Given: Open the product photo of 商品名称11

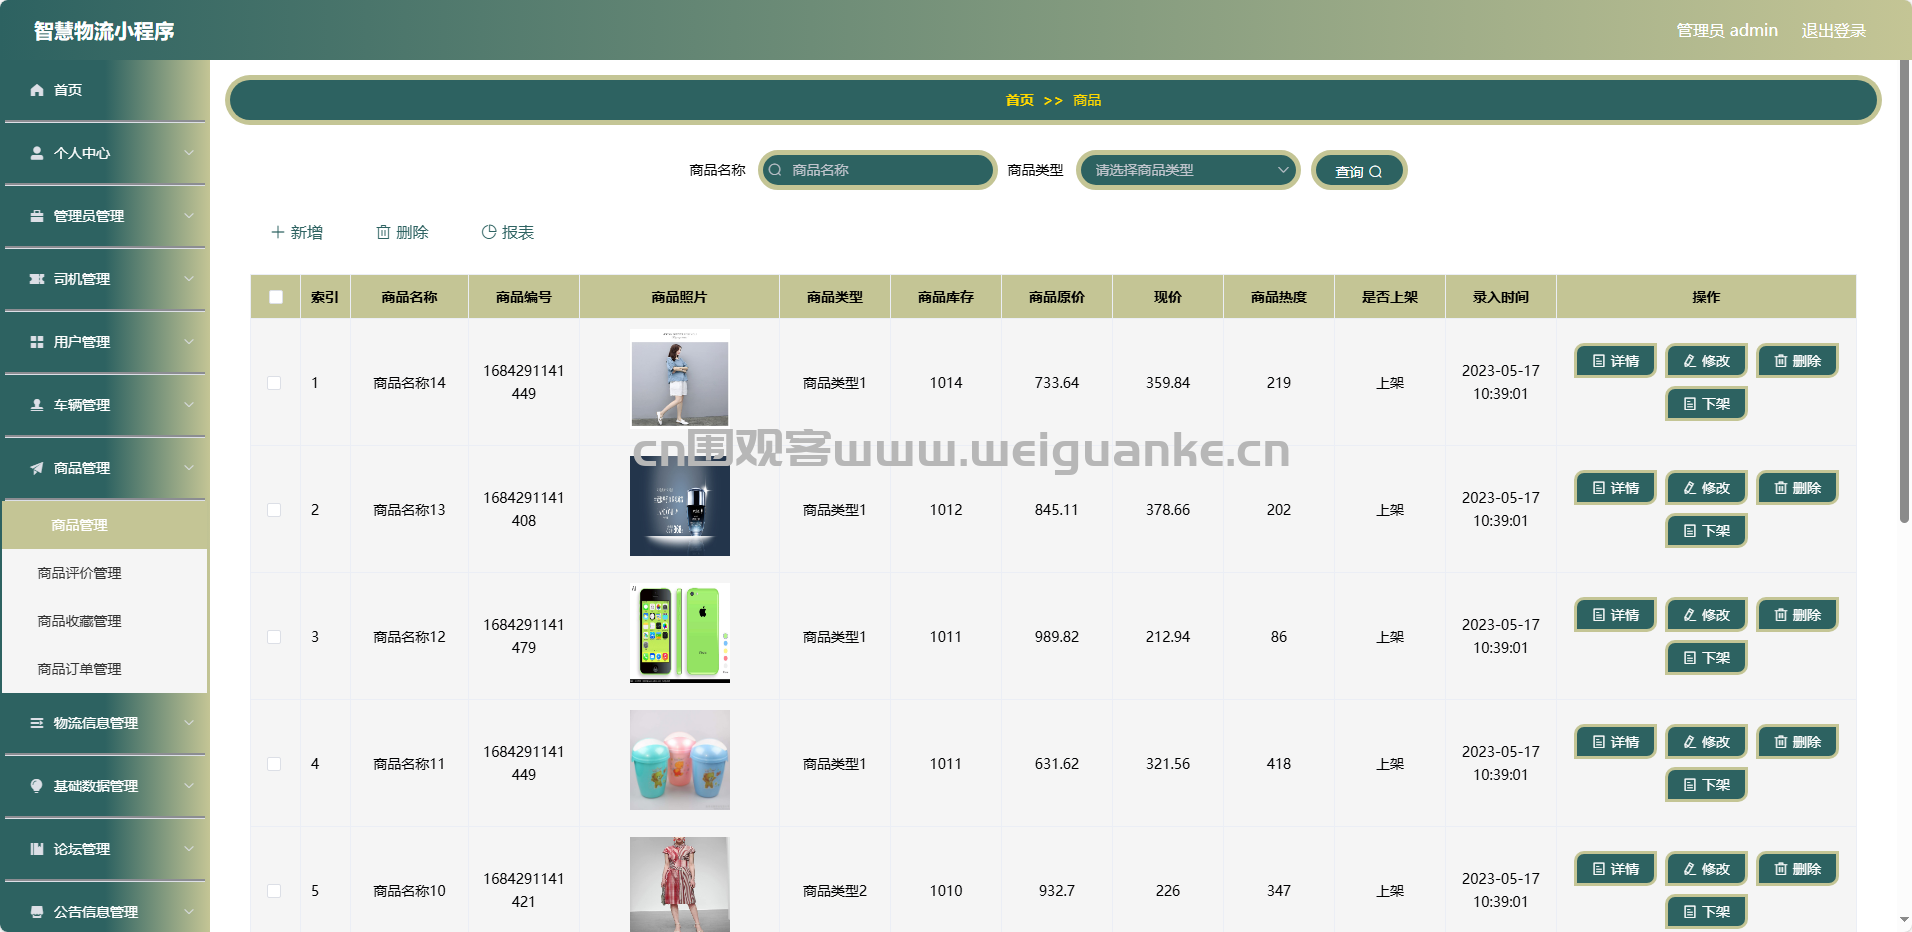Looking at the screenshot, I should (x=680, y=760).
